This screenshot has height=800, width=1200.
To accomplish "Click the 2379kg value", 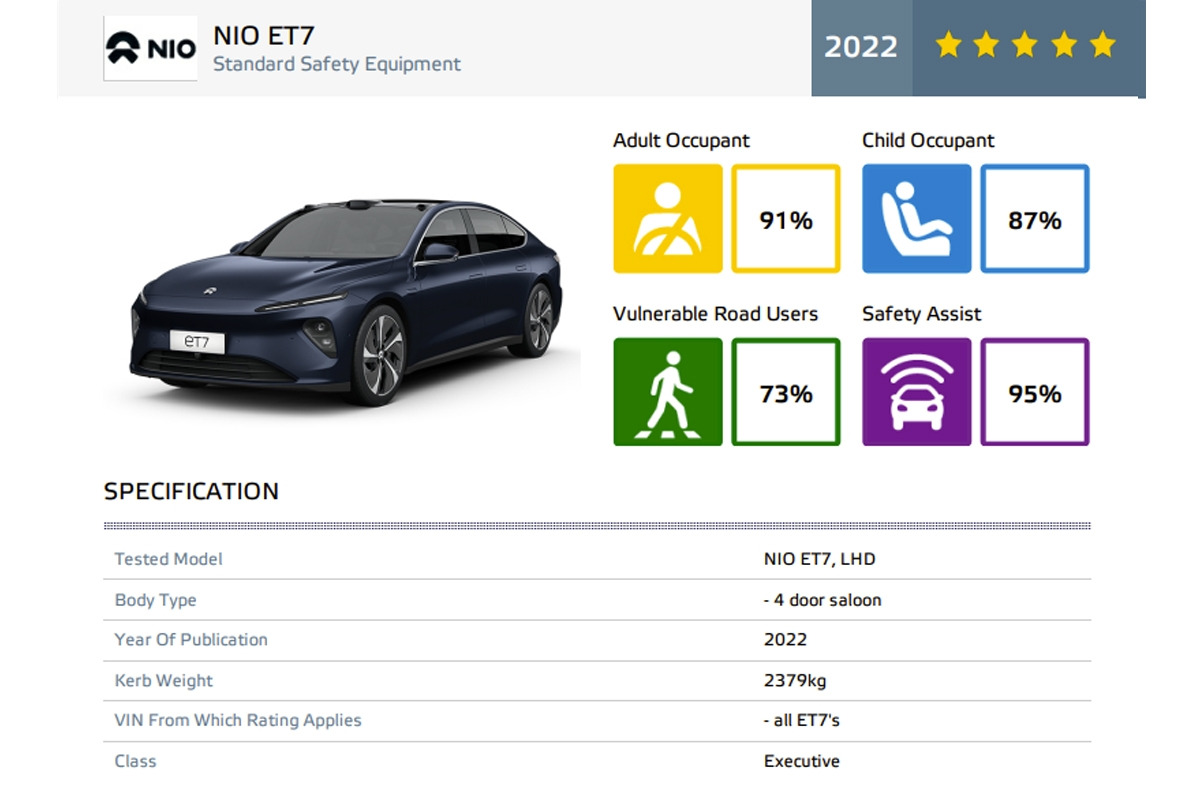I will (795, 681).
